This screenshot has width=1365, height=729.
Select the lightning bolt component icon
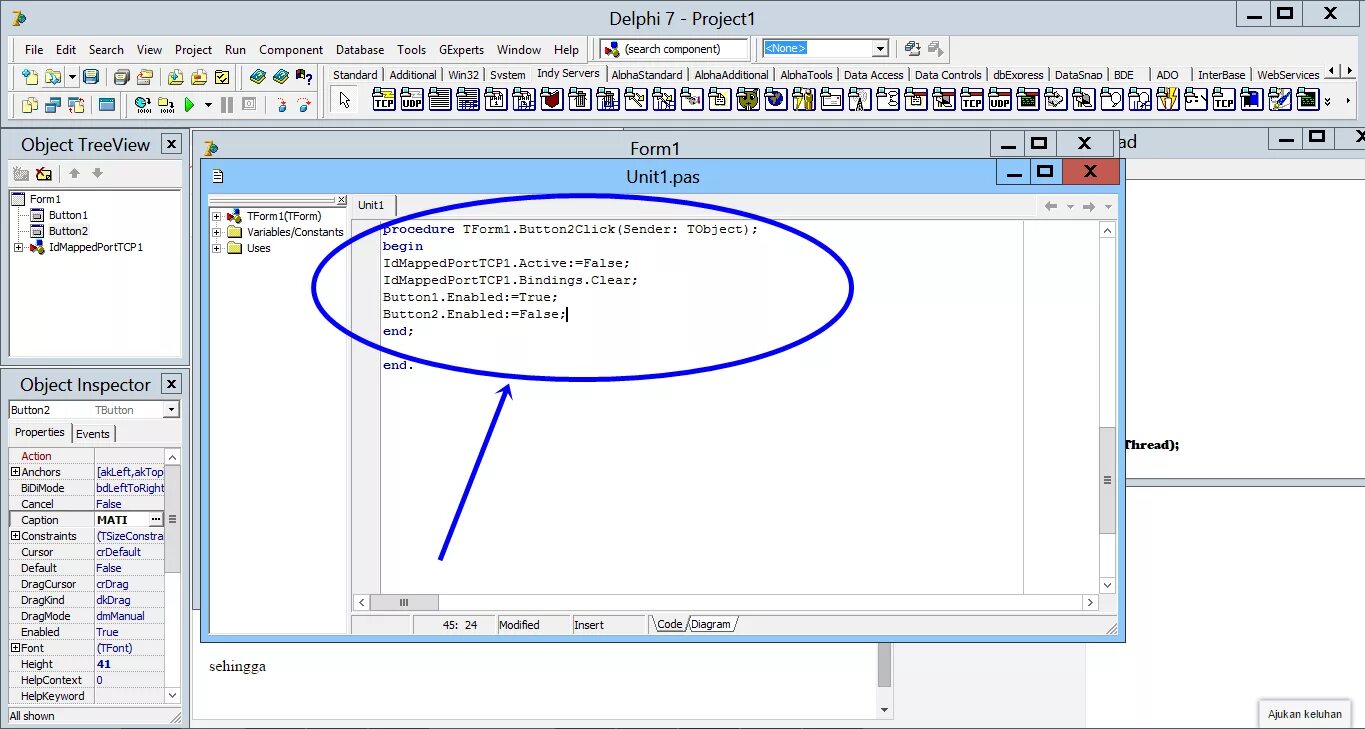[x=1168, y=99]
